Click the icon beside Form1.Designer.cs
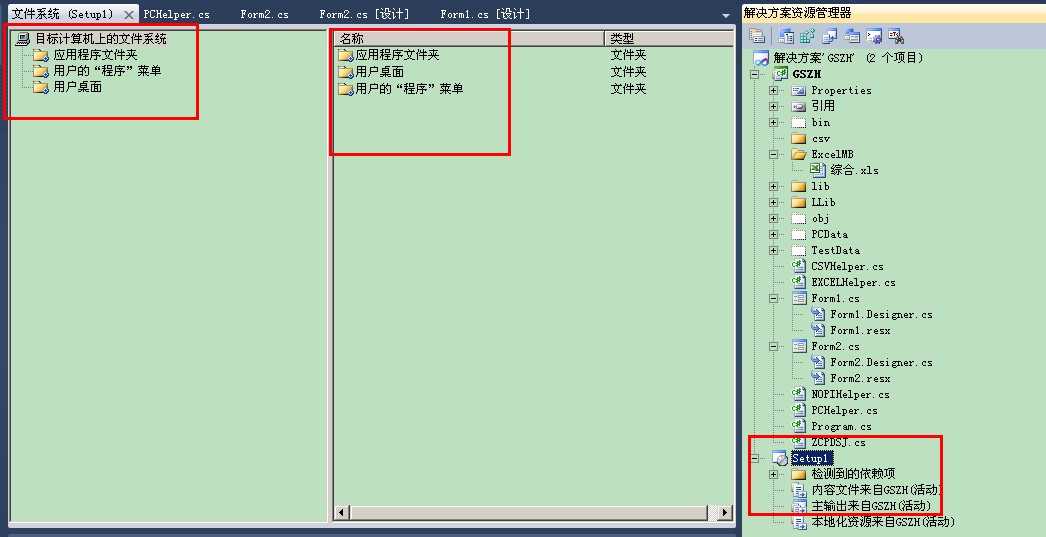Screen dimensions: 1046x537 pos(818,314)
